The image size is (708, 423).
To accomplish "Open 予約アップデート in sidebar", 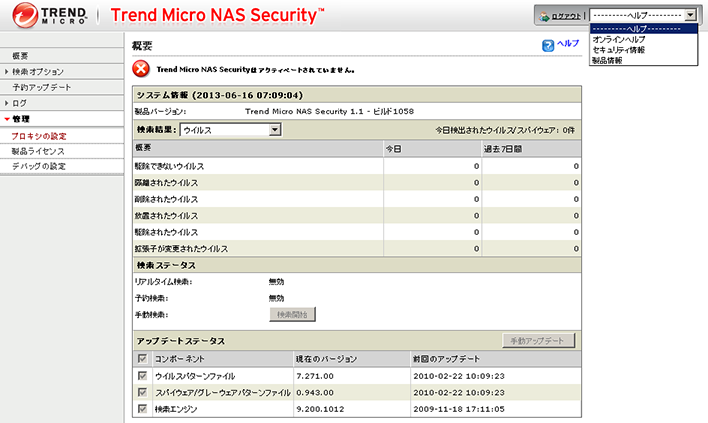I will point(42,87).
